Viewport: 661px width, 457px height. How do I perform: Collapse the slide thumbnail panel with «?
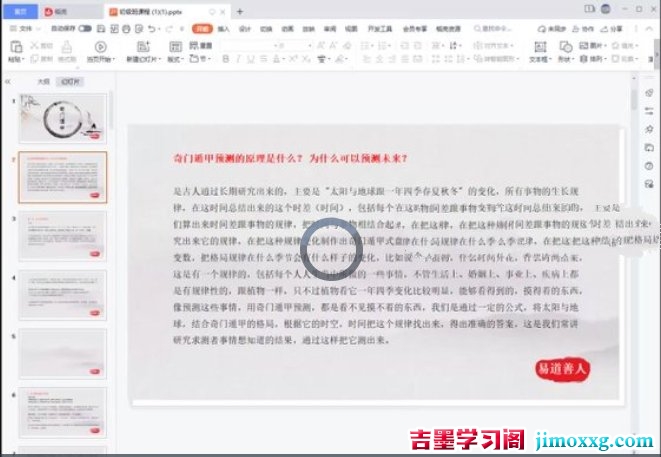click(x=8, y=81)
